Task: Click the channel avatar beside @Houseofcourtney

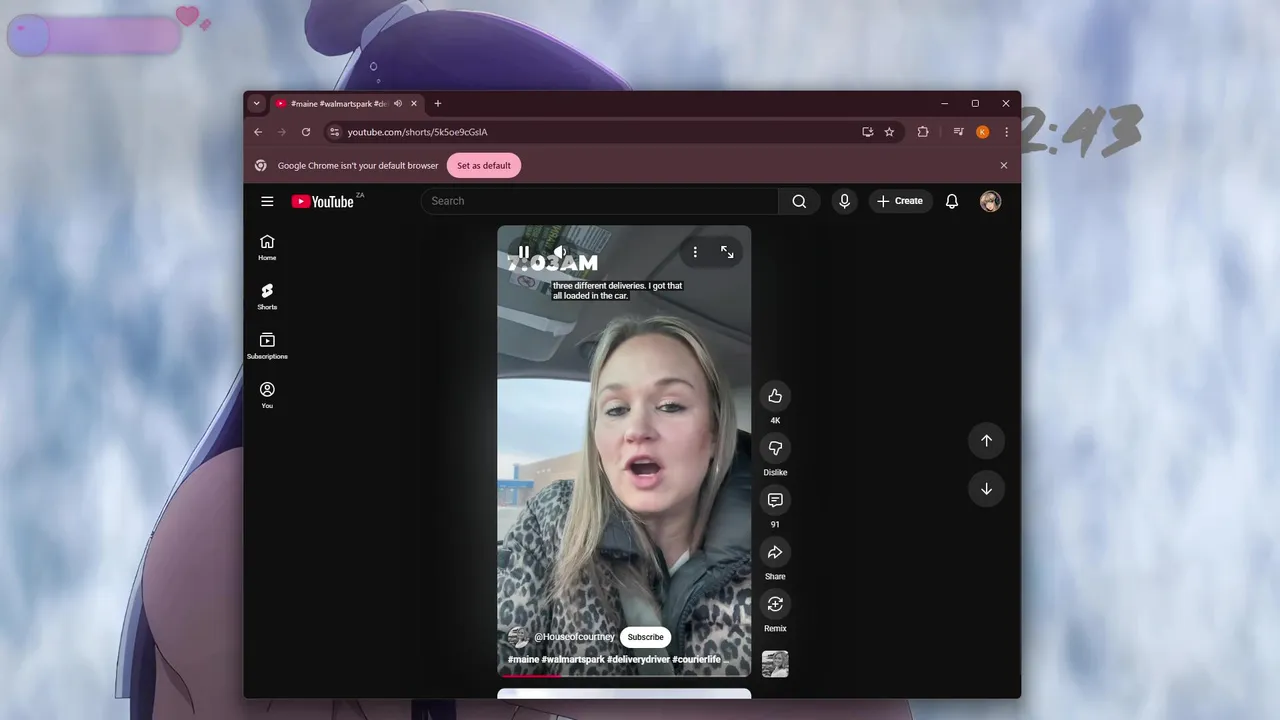Action: (518, 637)
